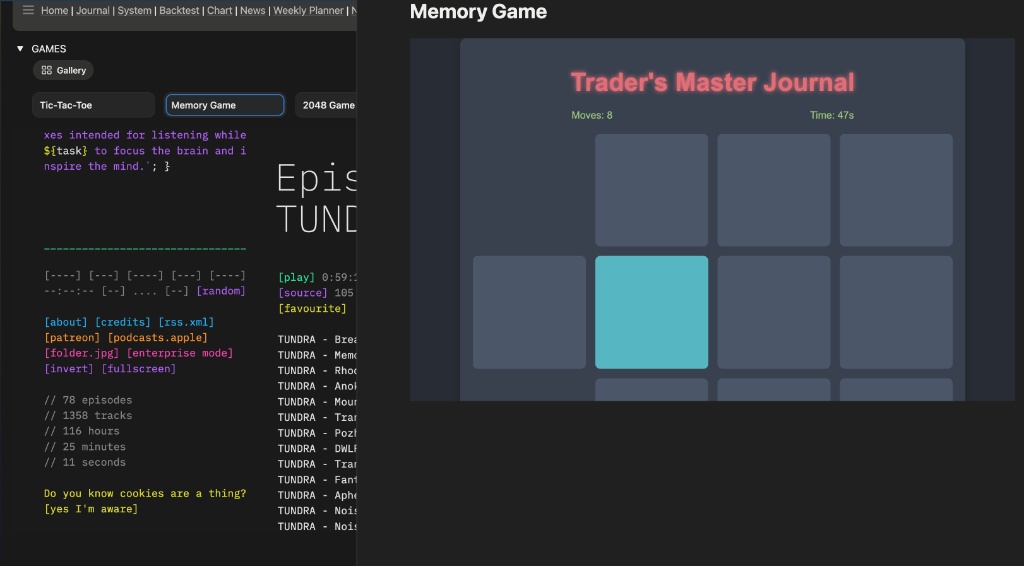Image resolution: width=1024 pixels, height=566 pixels.
Task: Open Weekly Planner in top bar
Action: pos(308,10)
